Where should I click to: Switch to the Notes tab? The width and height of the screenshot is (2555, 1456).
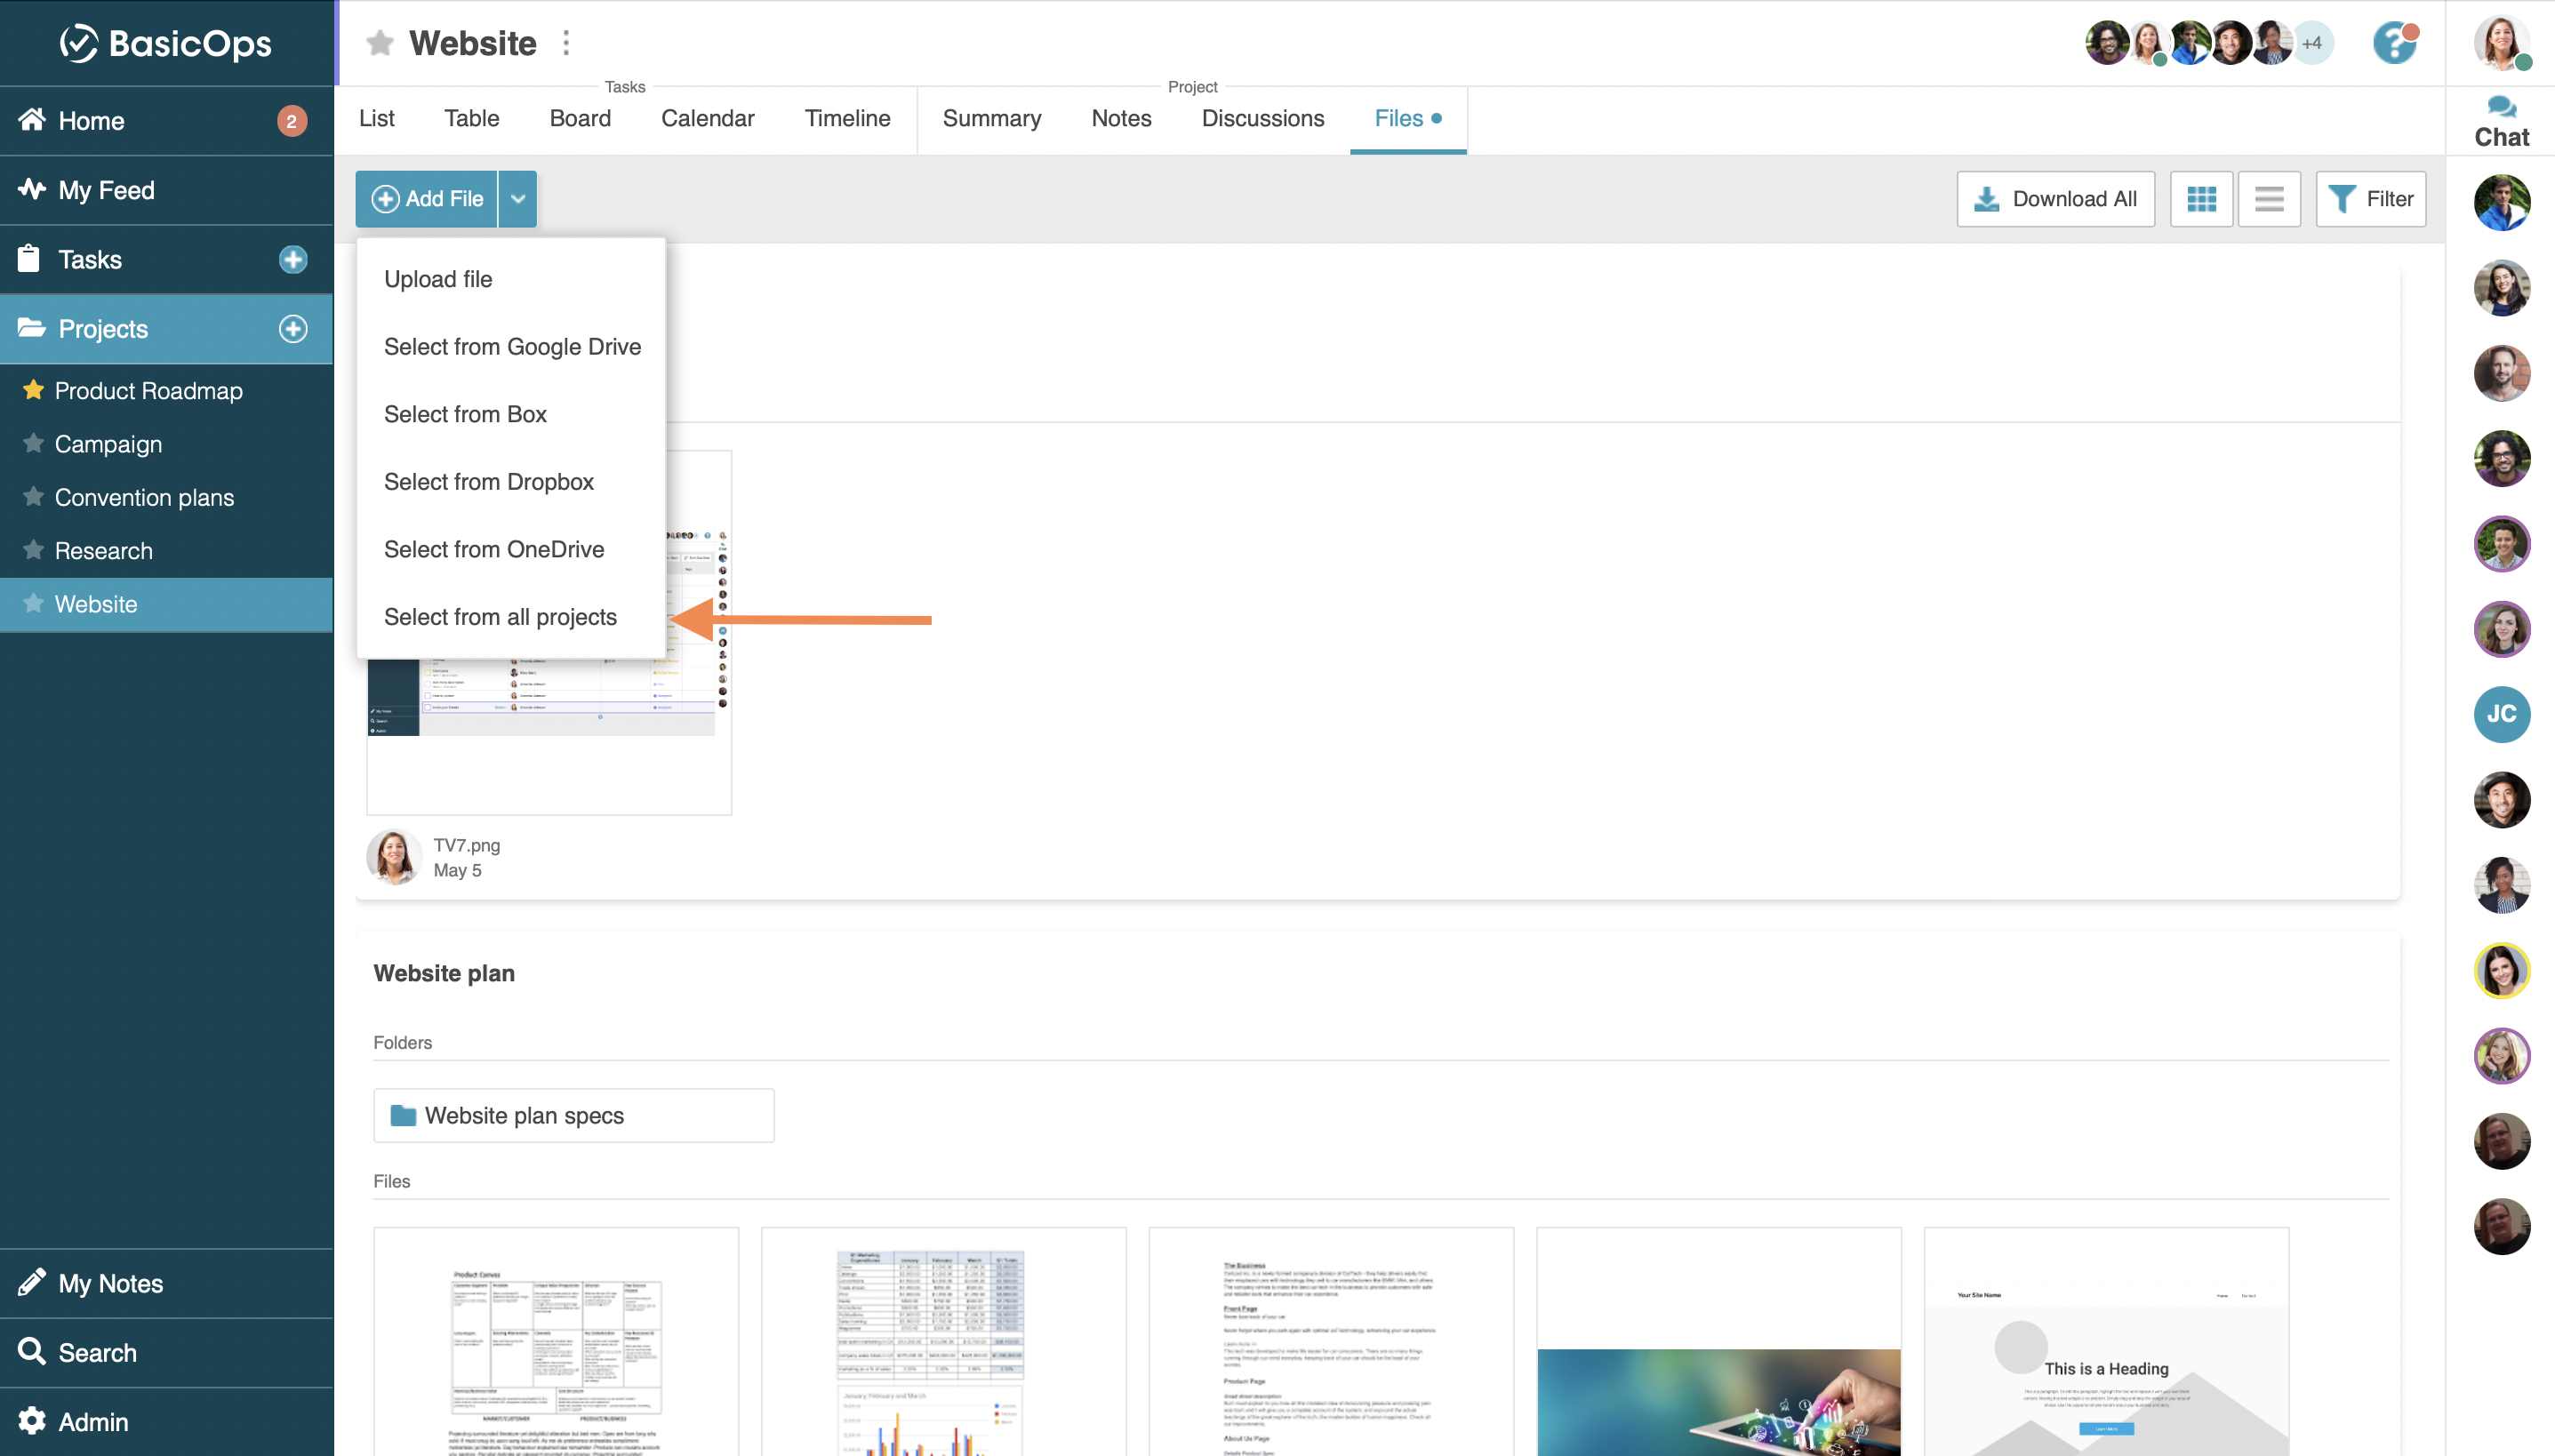tap(1122, 119)
